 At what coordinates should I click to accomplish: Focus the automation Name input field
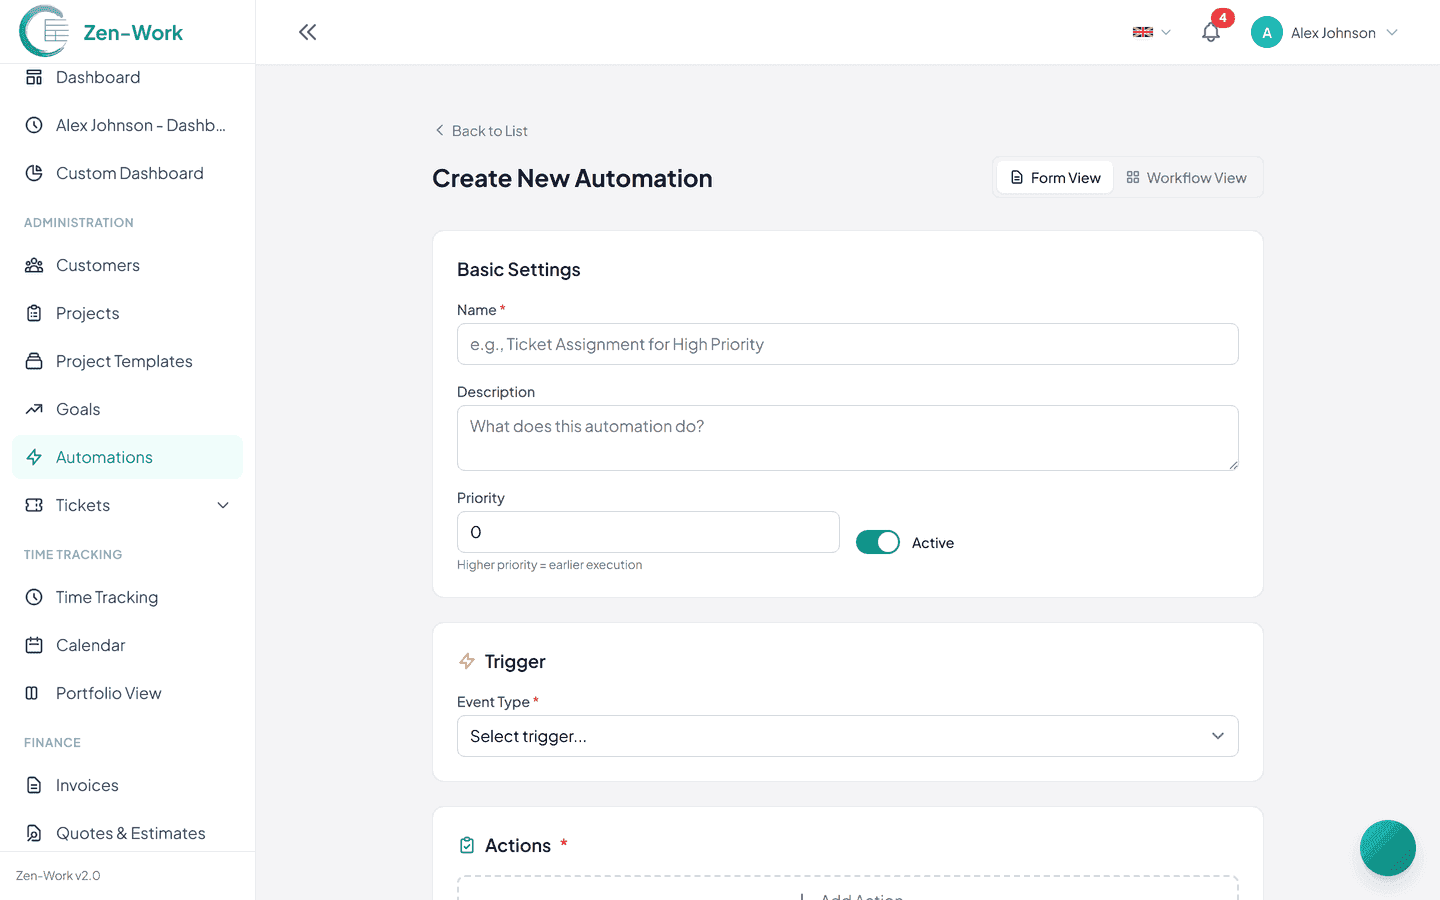848,344
